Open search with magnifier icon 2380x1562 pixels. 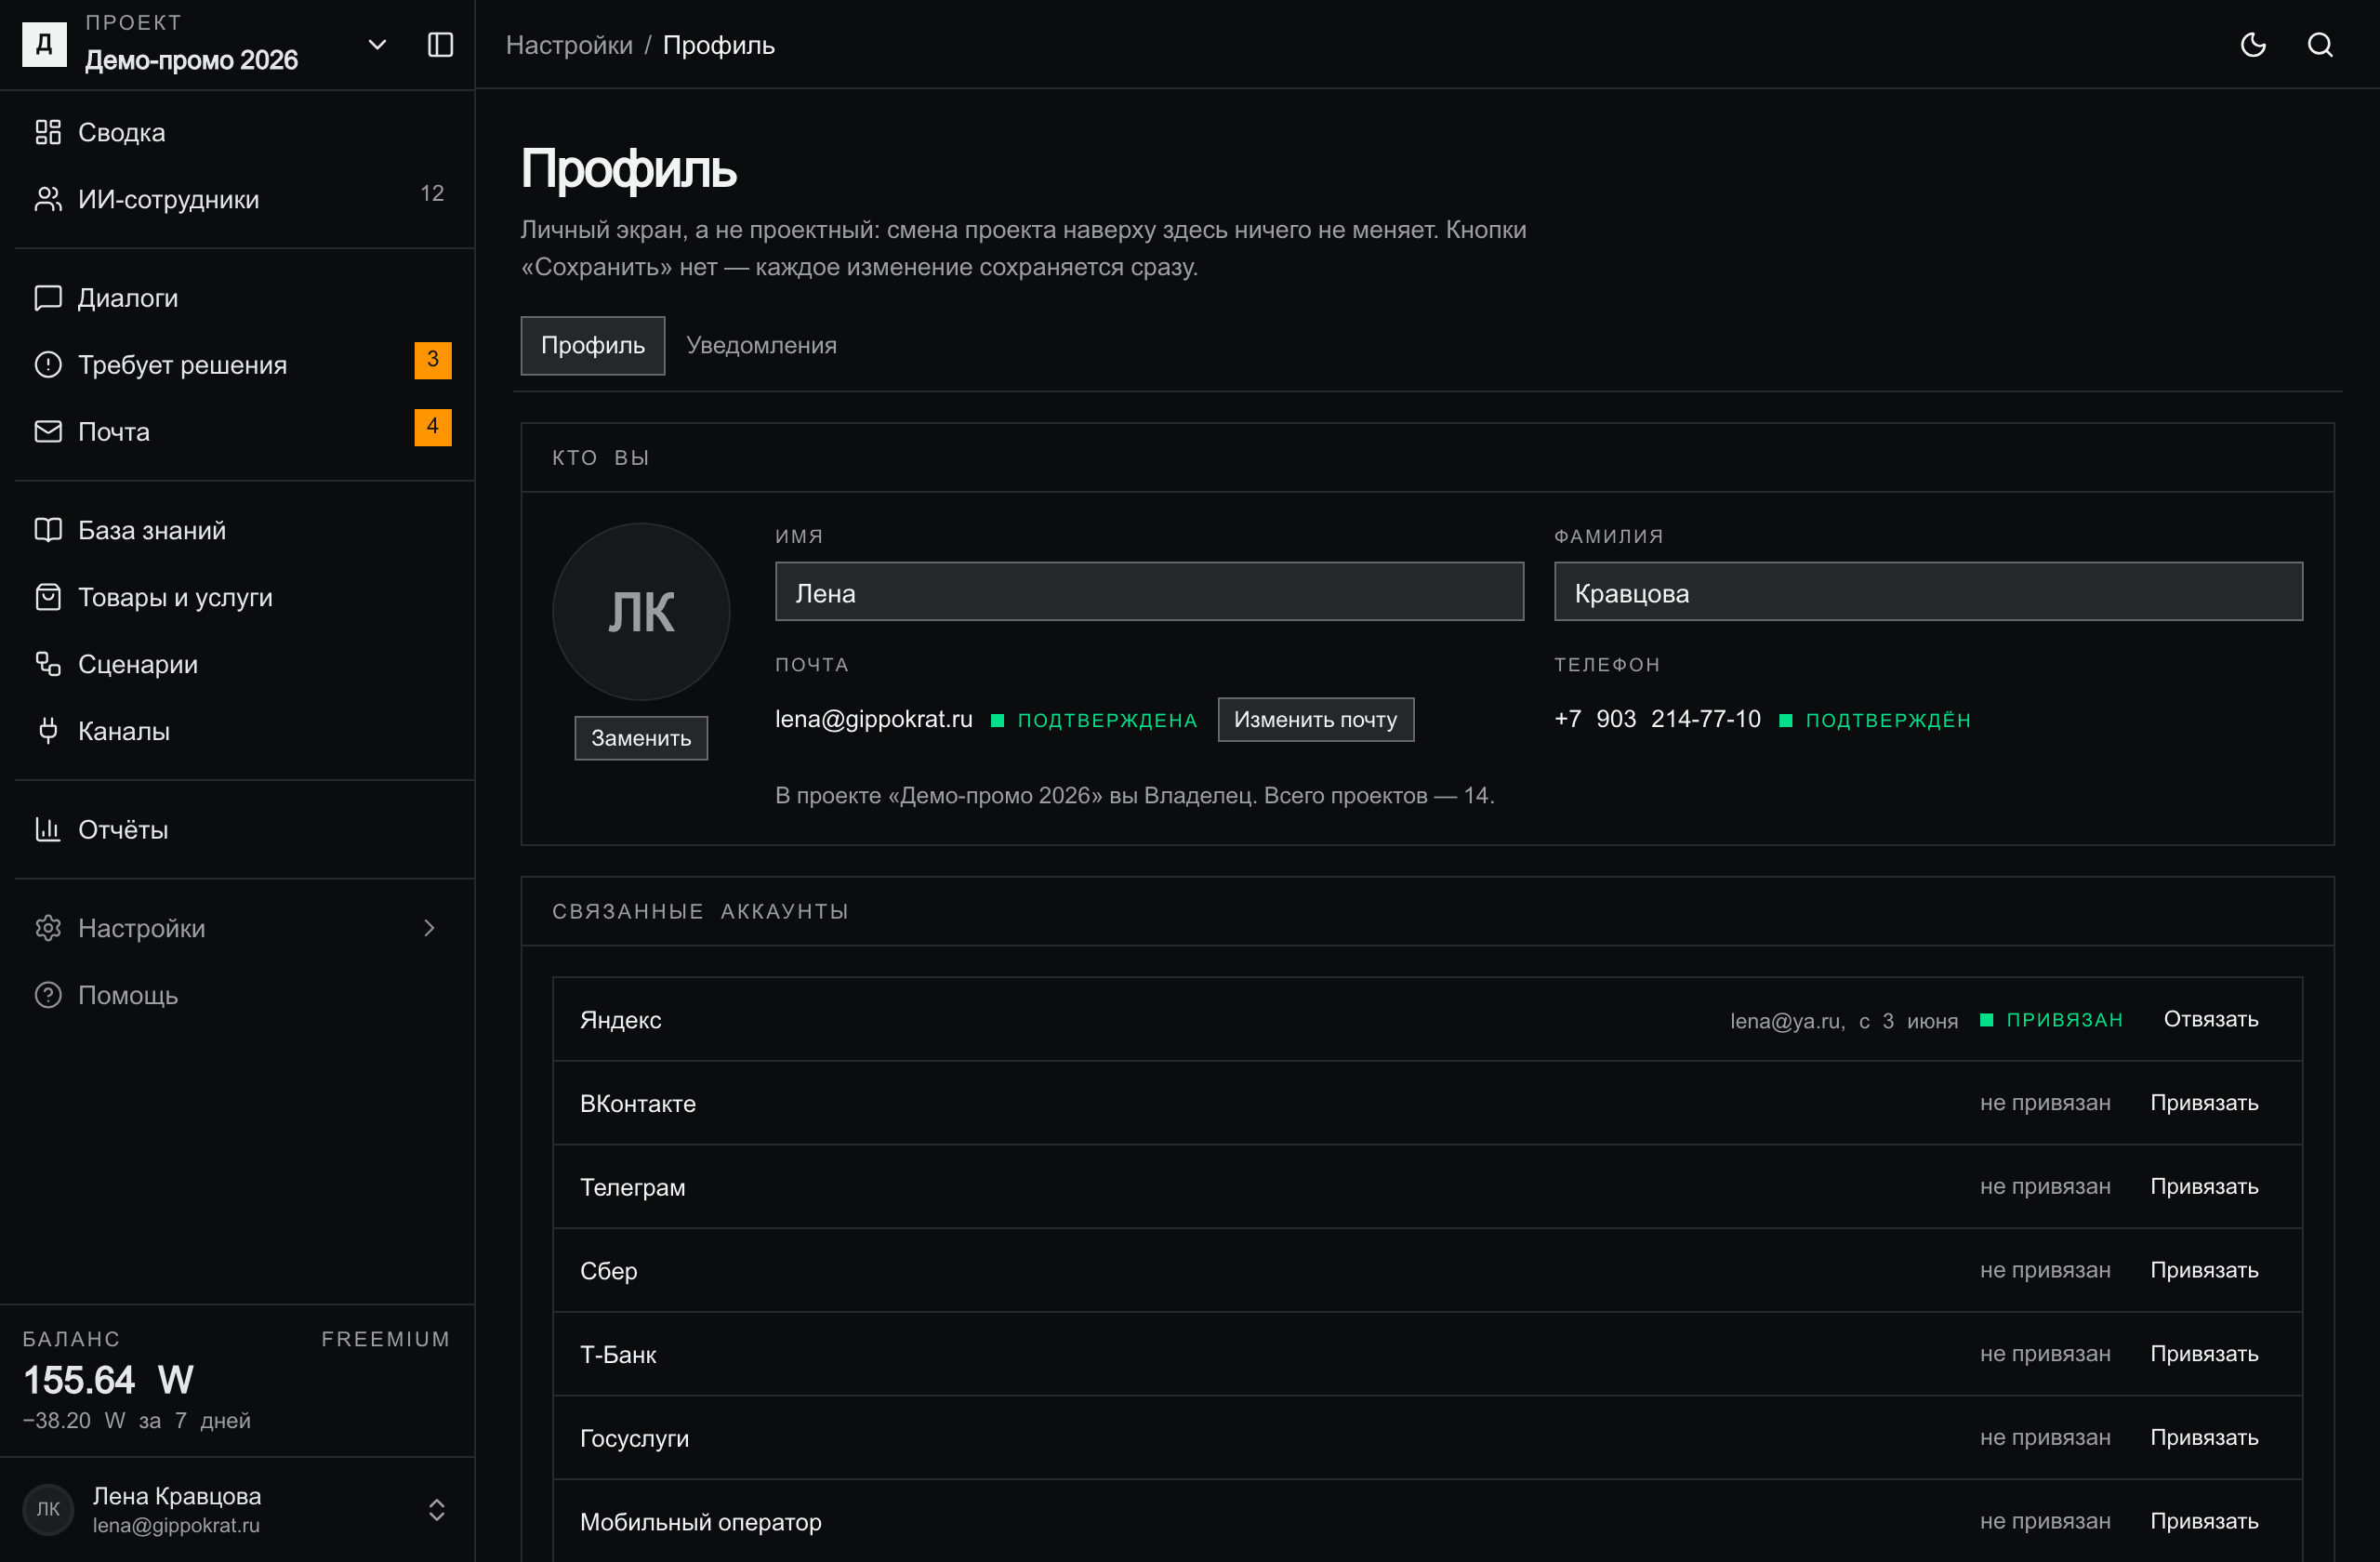(x=2320, y=45)
